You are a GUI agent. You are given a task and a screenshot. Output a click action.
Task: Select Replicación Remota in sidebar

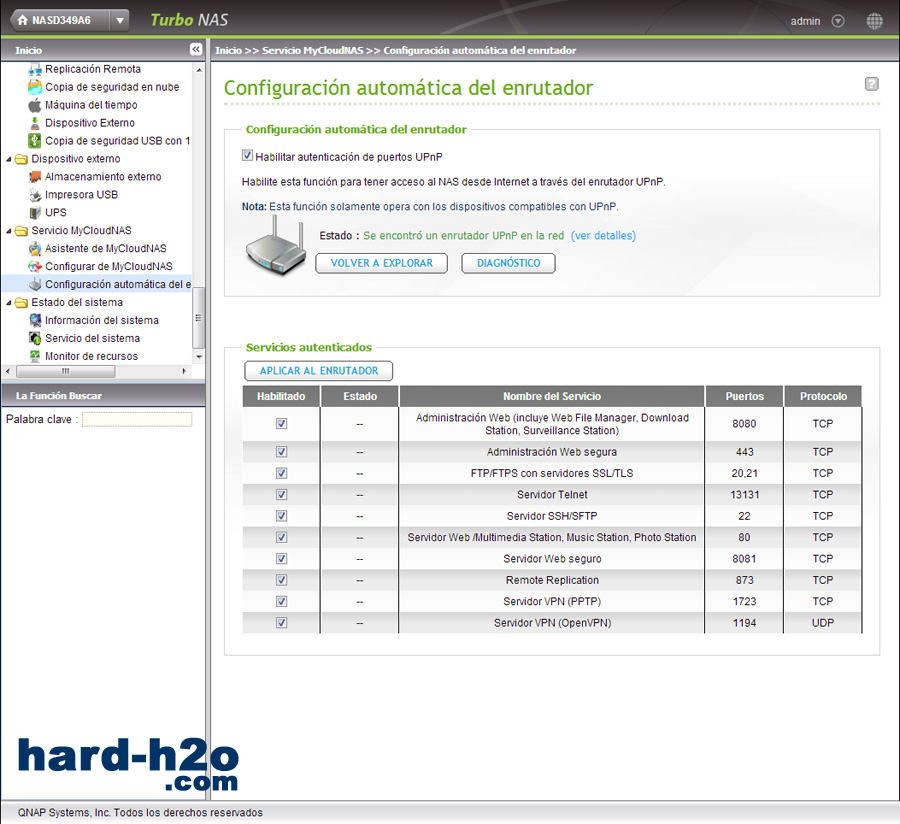click(x=93, y=69)
